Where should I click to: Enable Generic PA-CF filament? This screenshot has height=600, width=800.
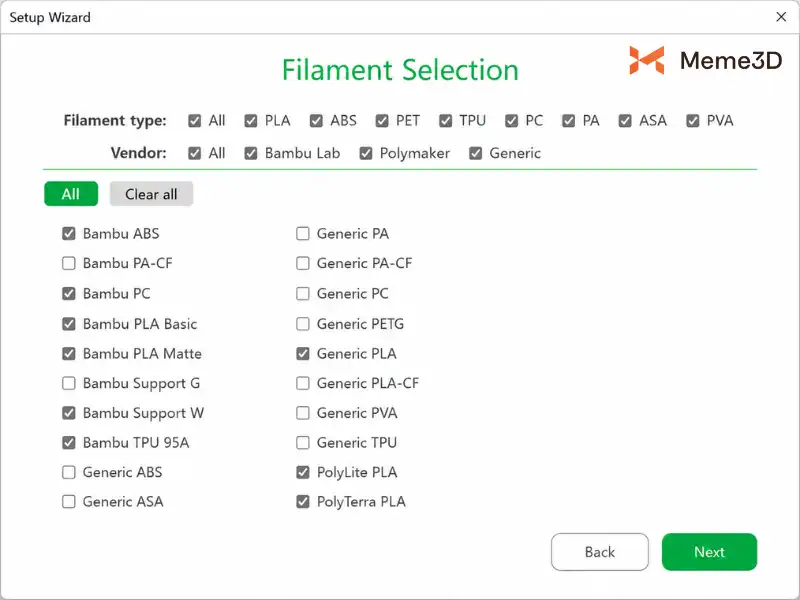pos(303,263)
